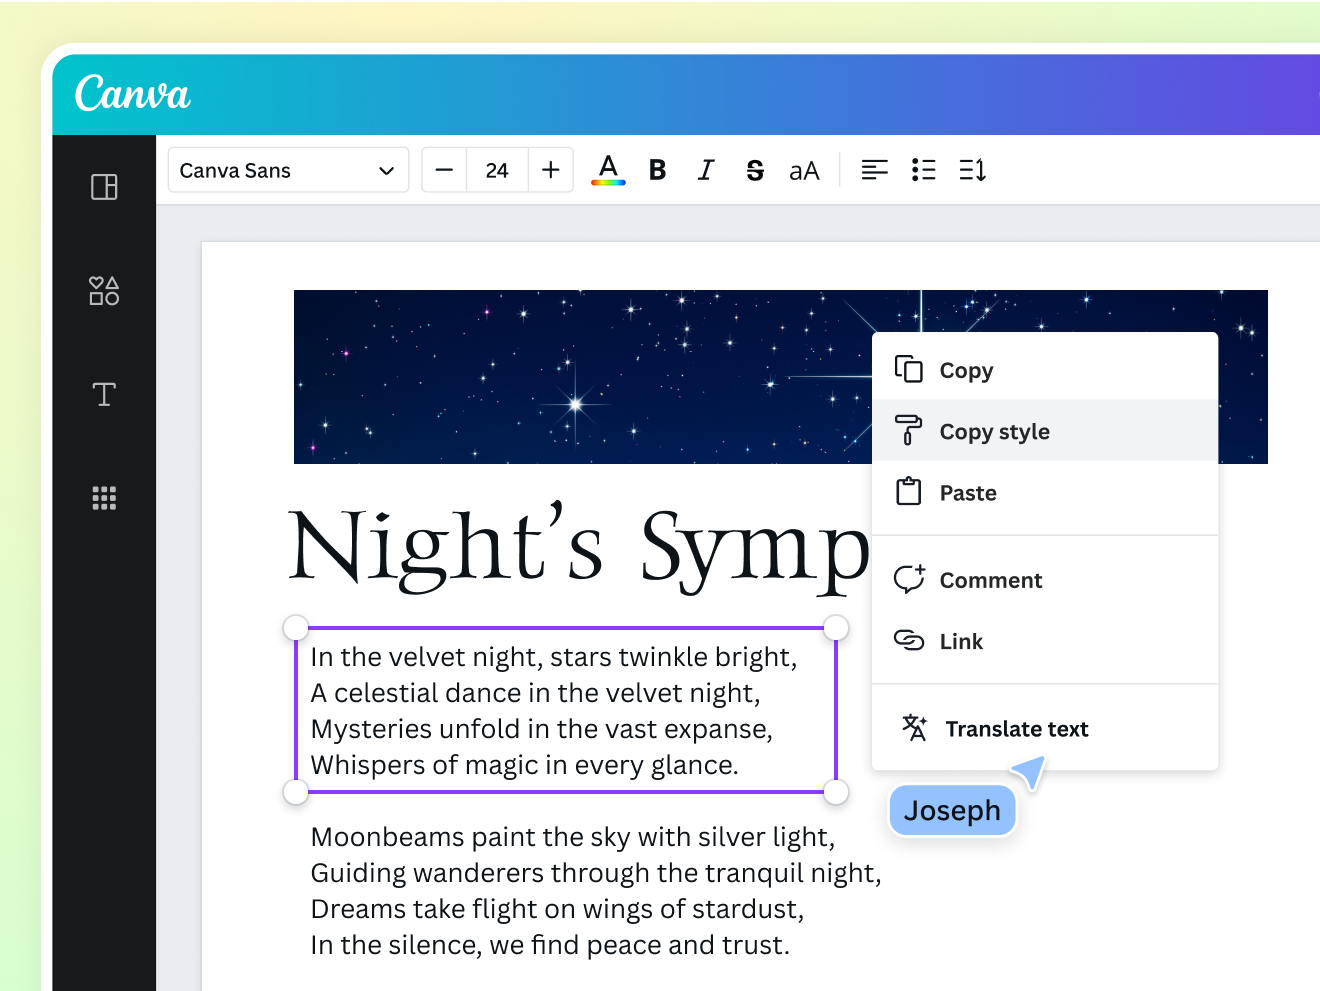This screenshot has height=991, width=1320.
Task: Open the text case aA option
Action: point(804,170)
